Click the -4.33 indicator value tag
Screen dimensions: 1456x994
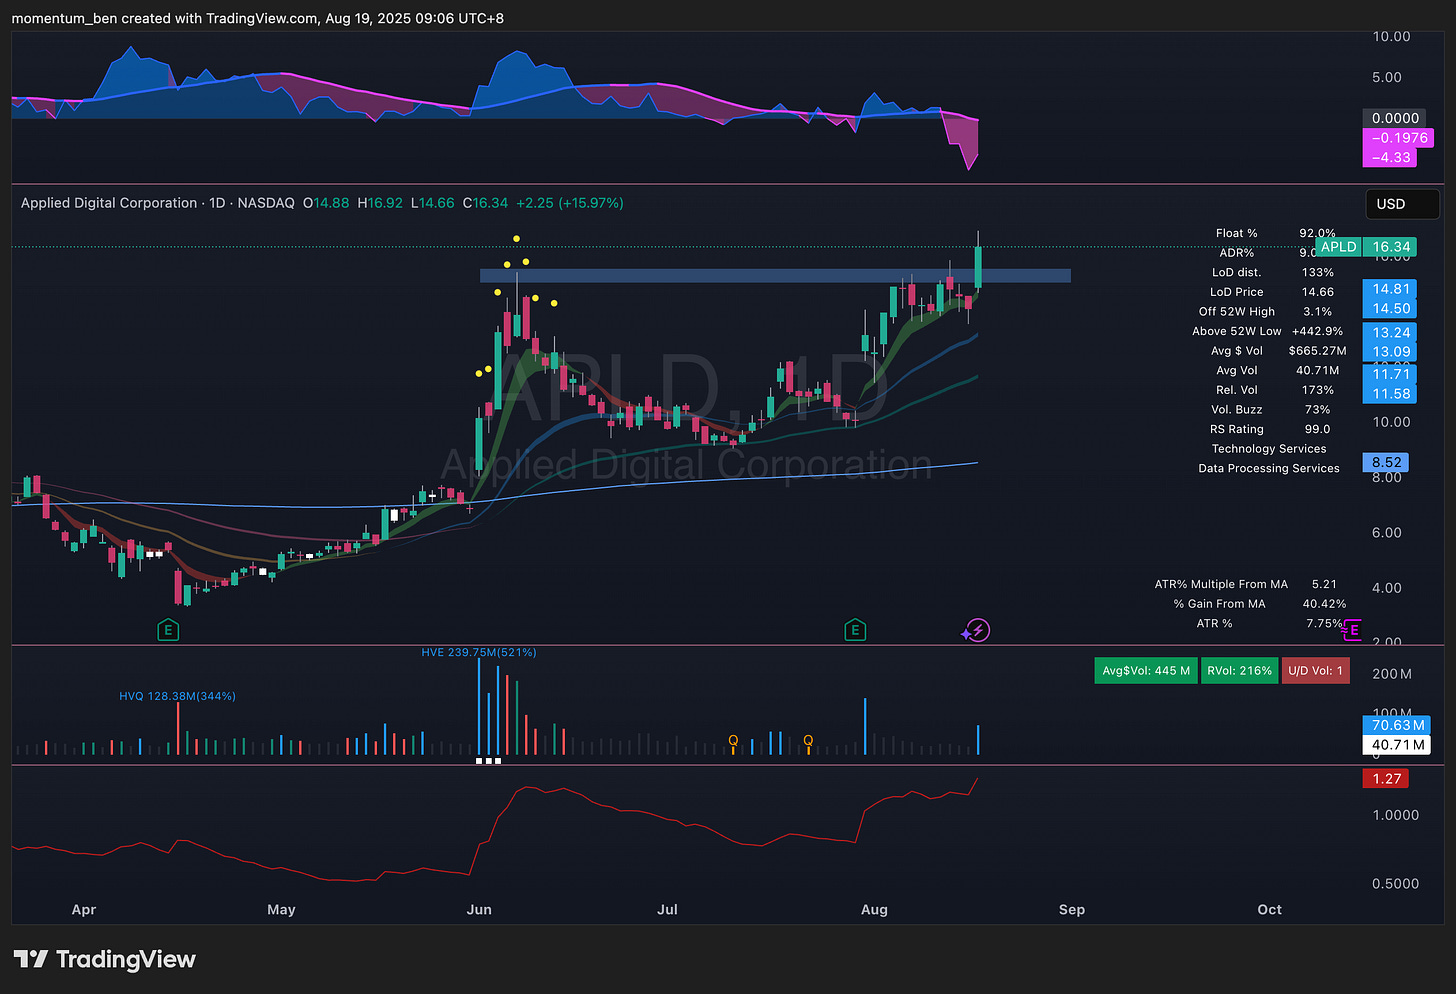click(x=1390, y=157)
